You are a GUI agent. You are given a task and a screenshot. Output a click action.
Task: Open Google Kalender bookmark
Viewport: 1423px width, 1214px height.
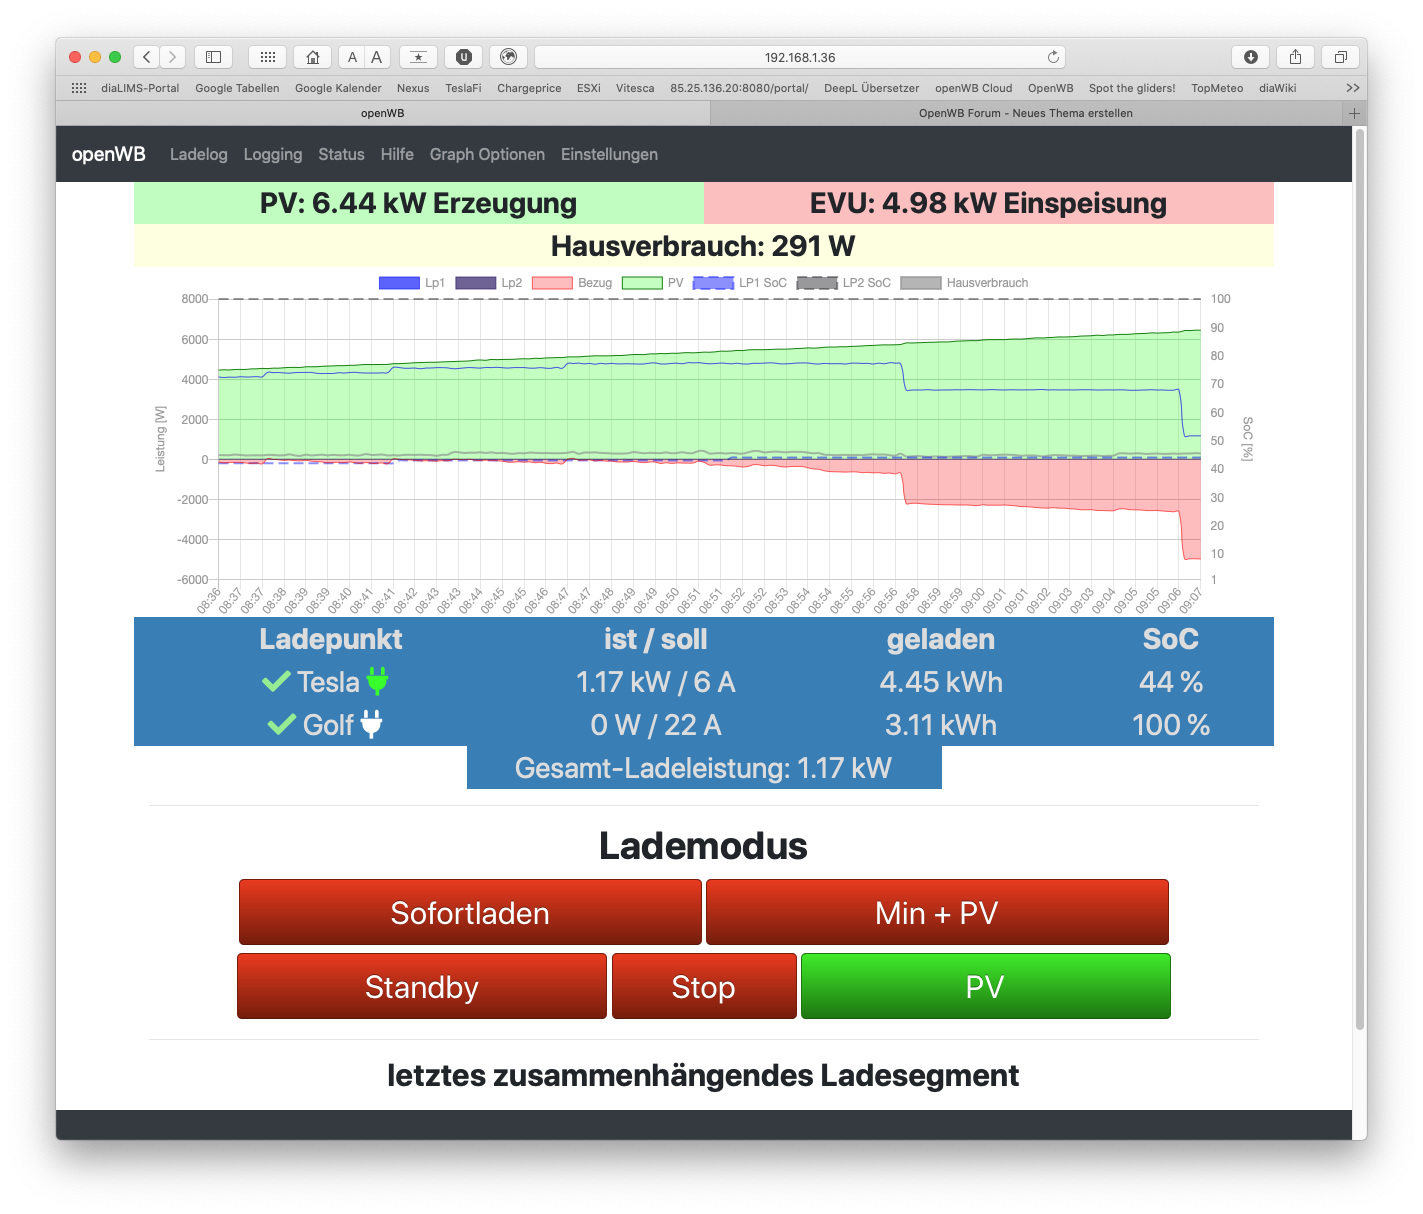338,88
